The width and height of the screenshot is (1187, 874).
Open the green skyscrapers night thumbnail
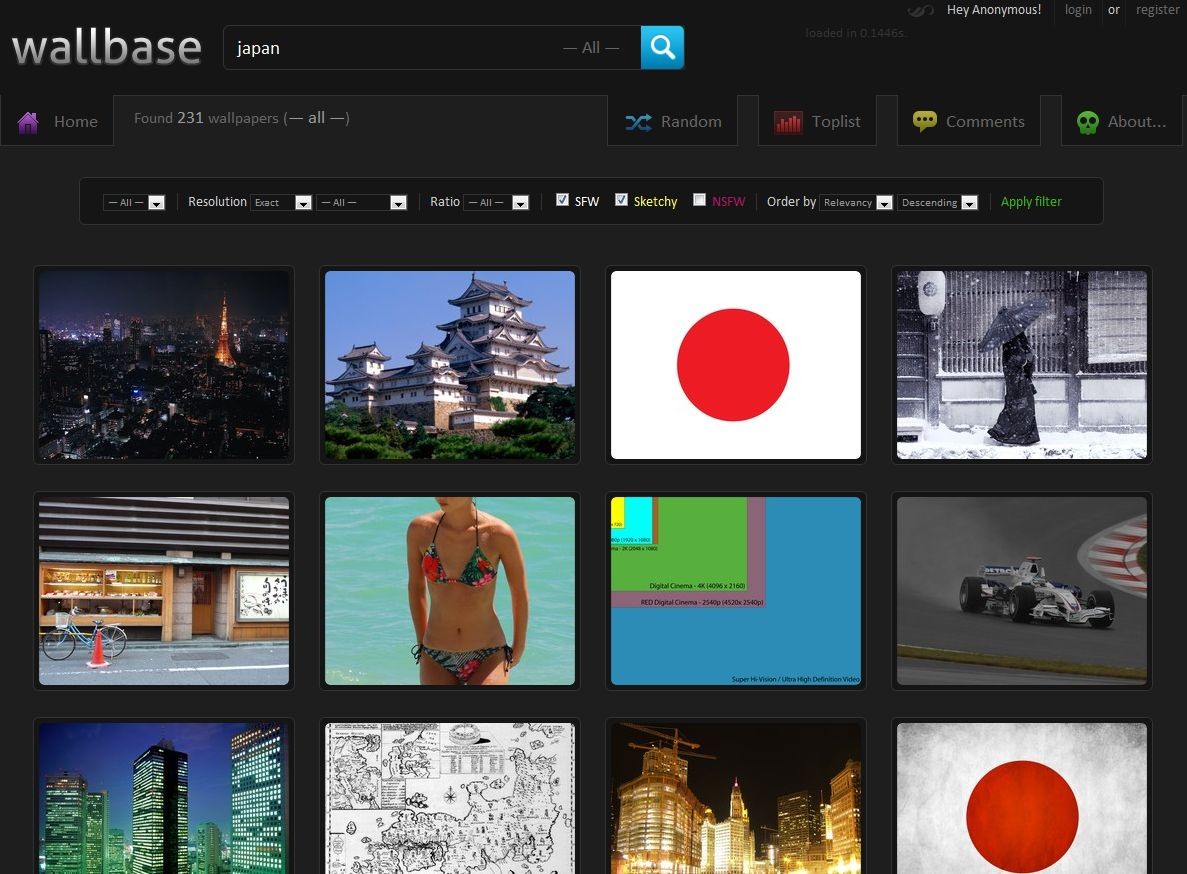pos(164,798)
